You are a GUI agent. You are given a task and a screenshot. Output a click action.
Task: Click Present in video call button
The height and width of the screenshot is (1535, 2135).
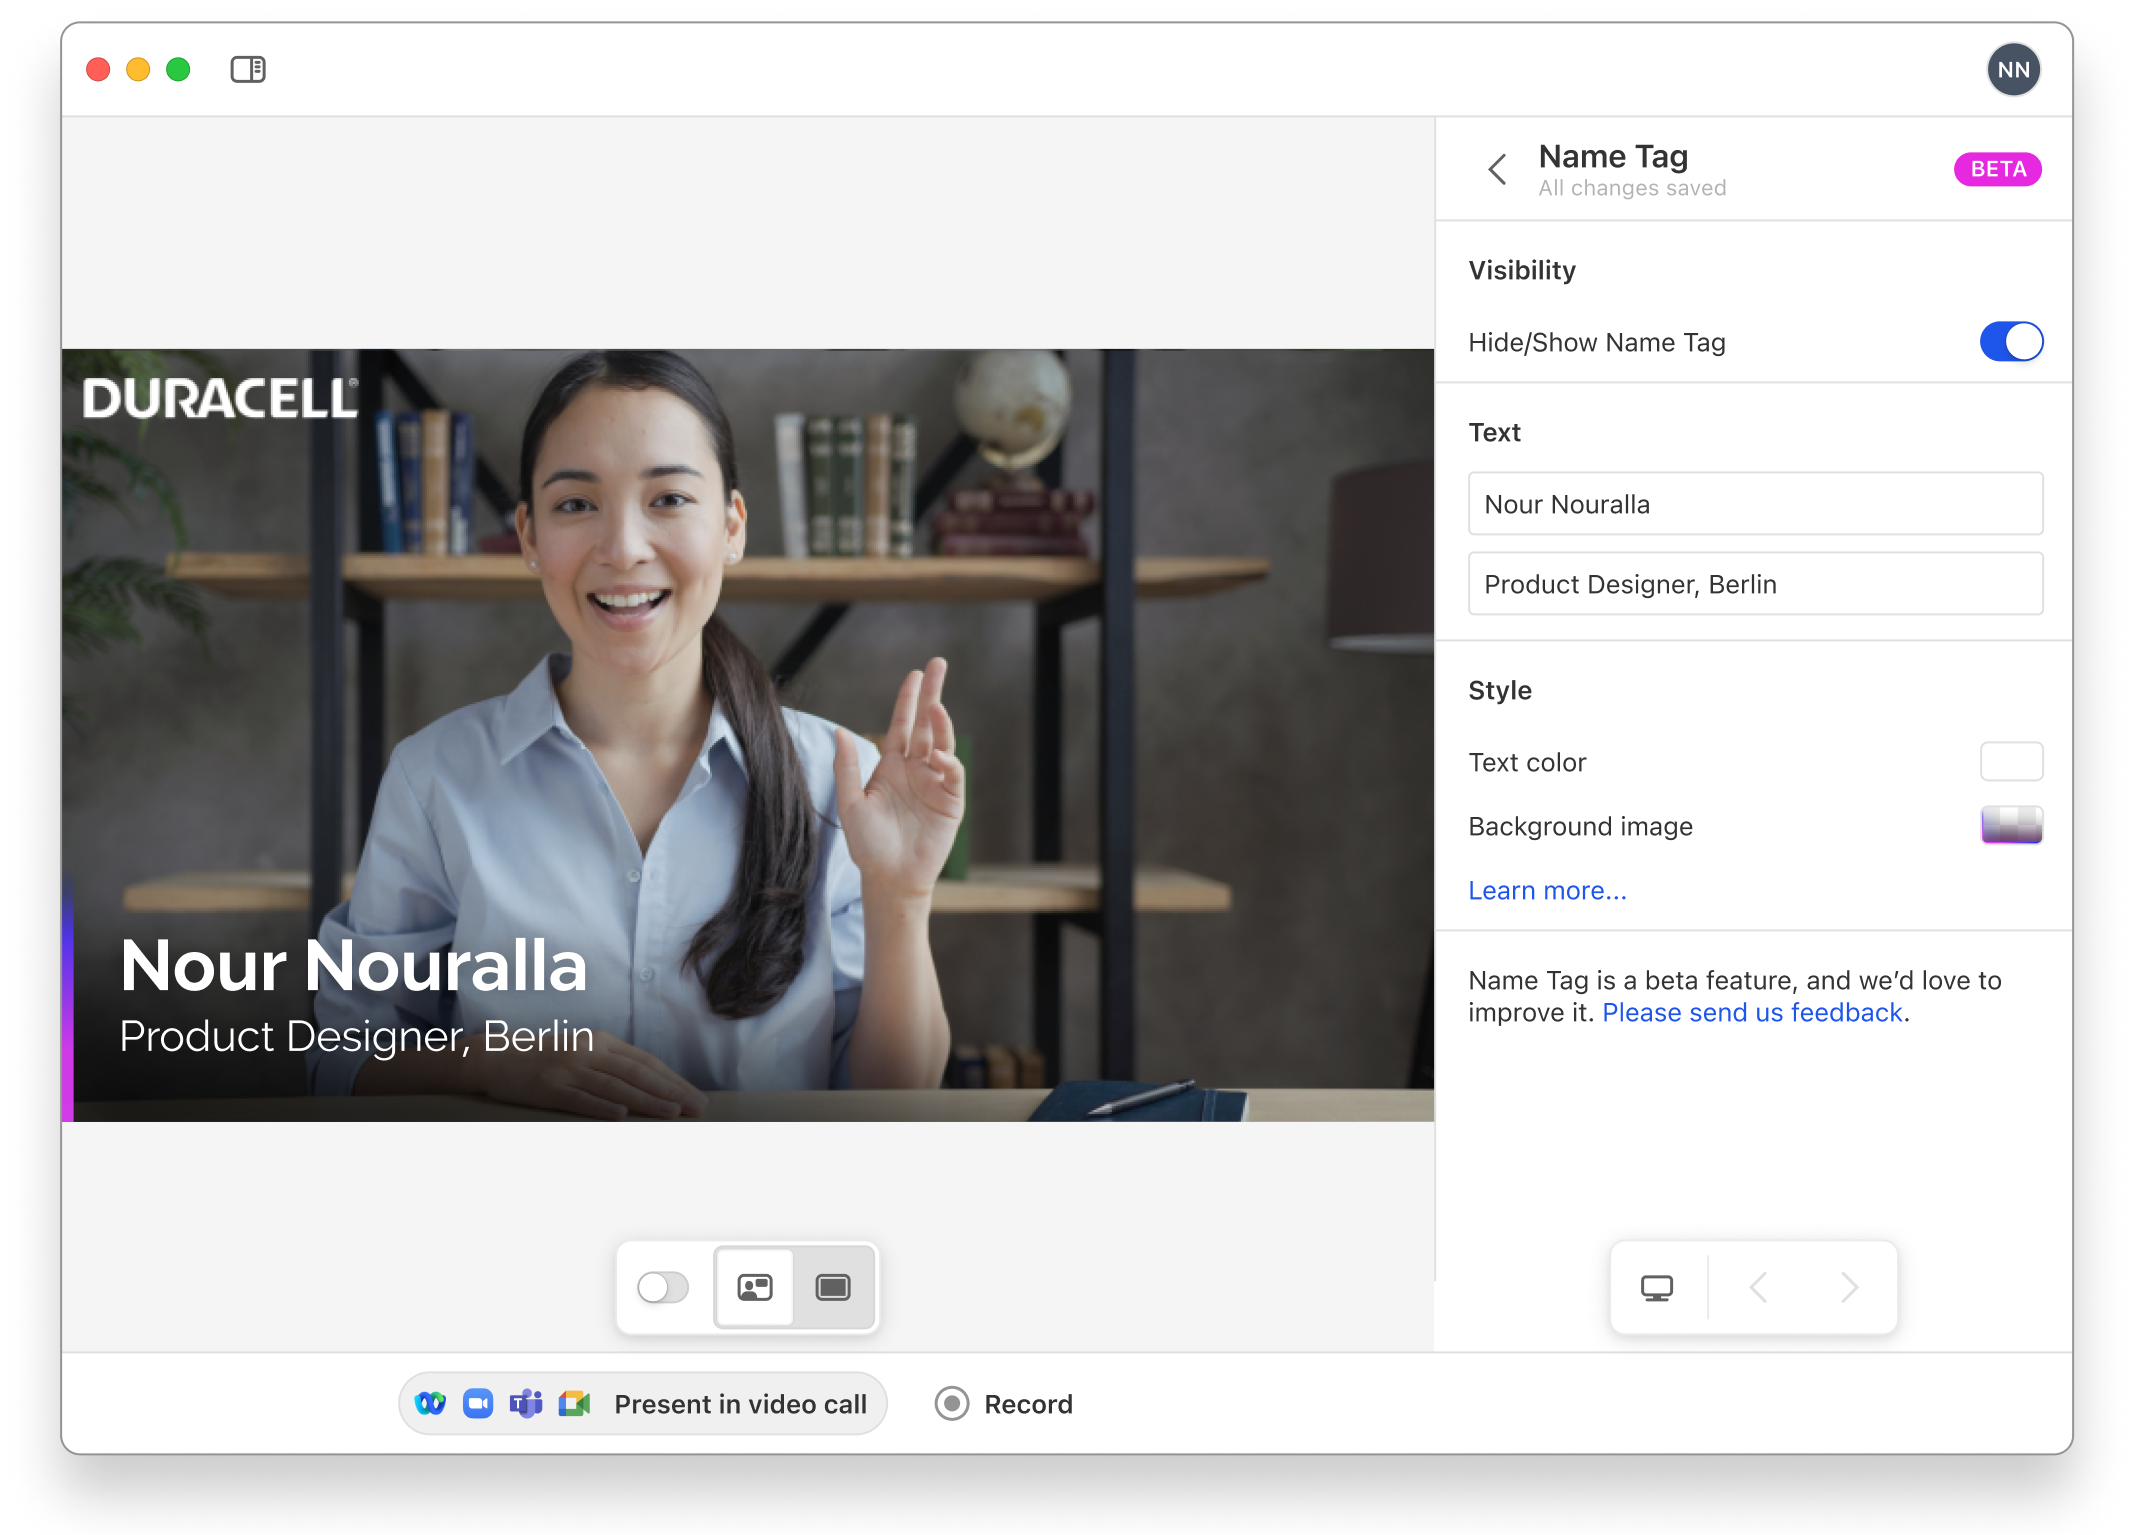739,1404
